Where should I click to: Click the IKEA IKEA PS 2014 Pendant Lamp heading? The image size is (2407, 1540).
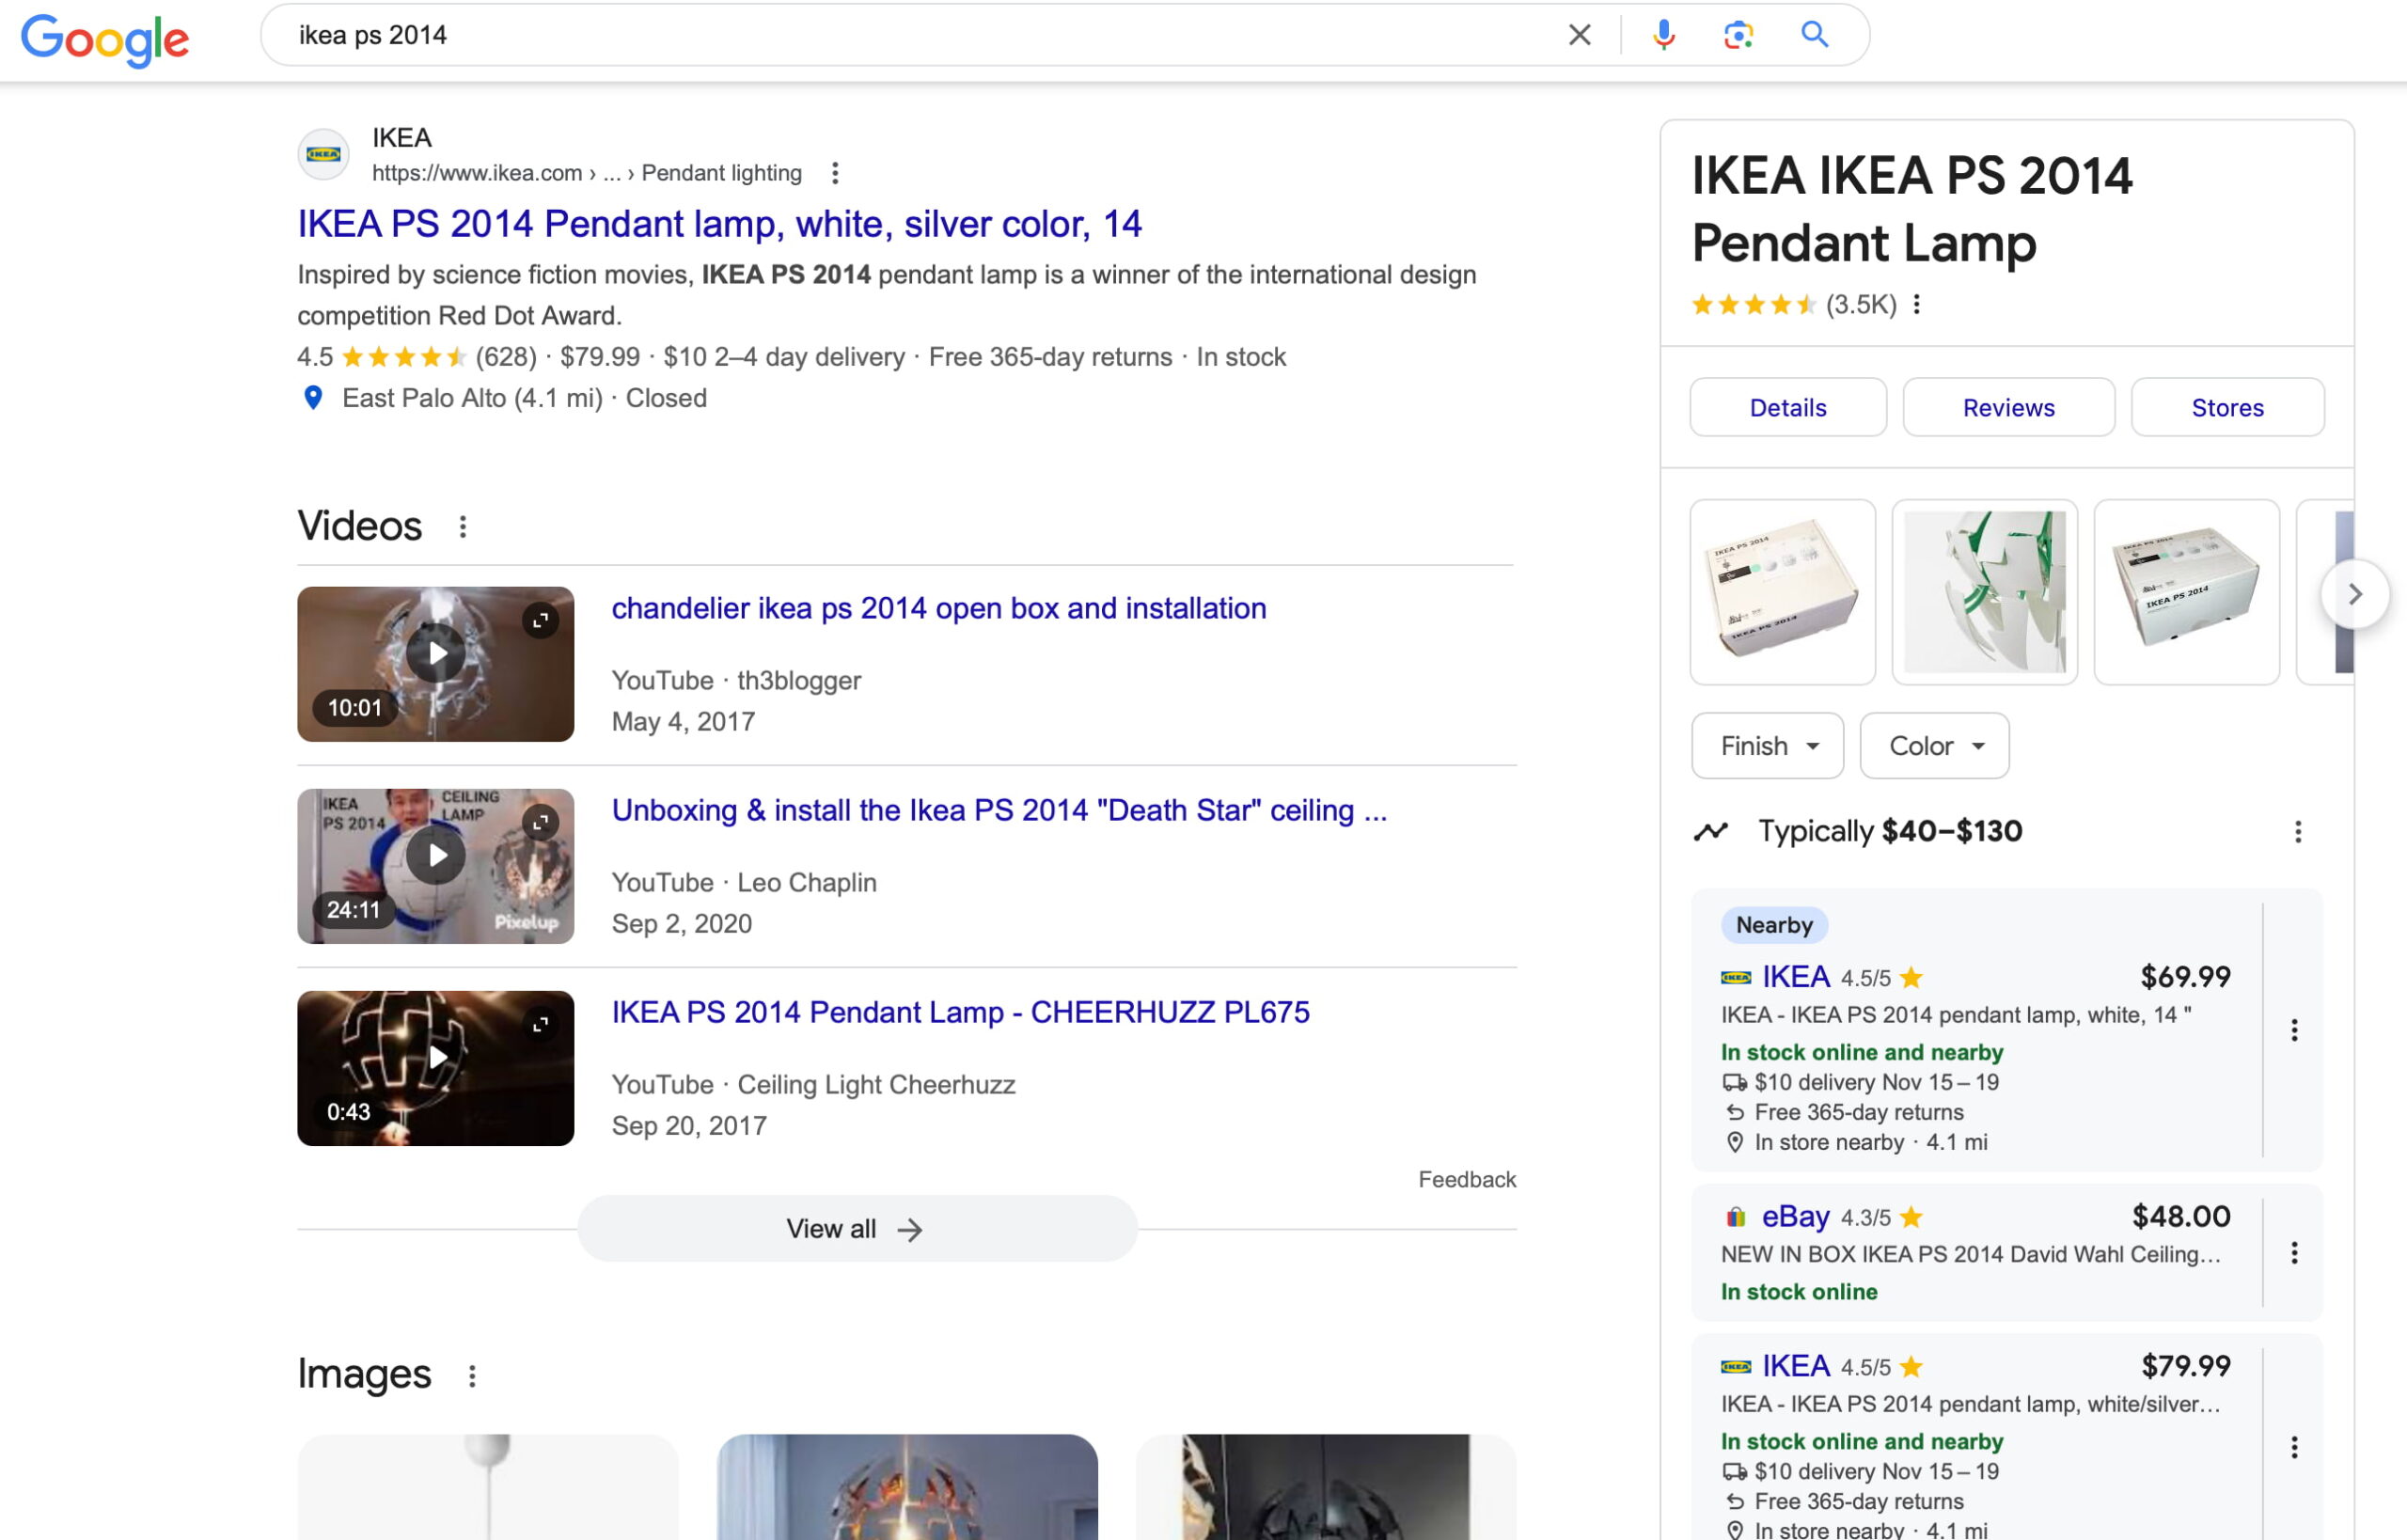[x=1912, y=210]
